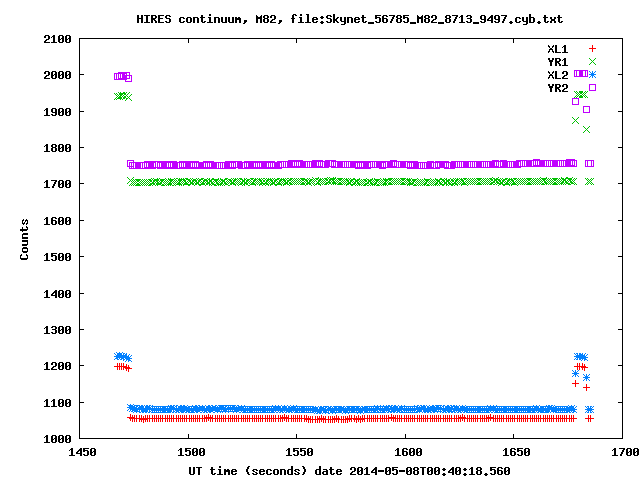Click the 2000 y-axis tick label

[57, 75]
